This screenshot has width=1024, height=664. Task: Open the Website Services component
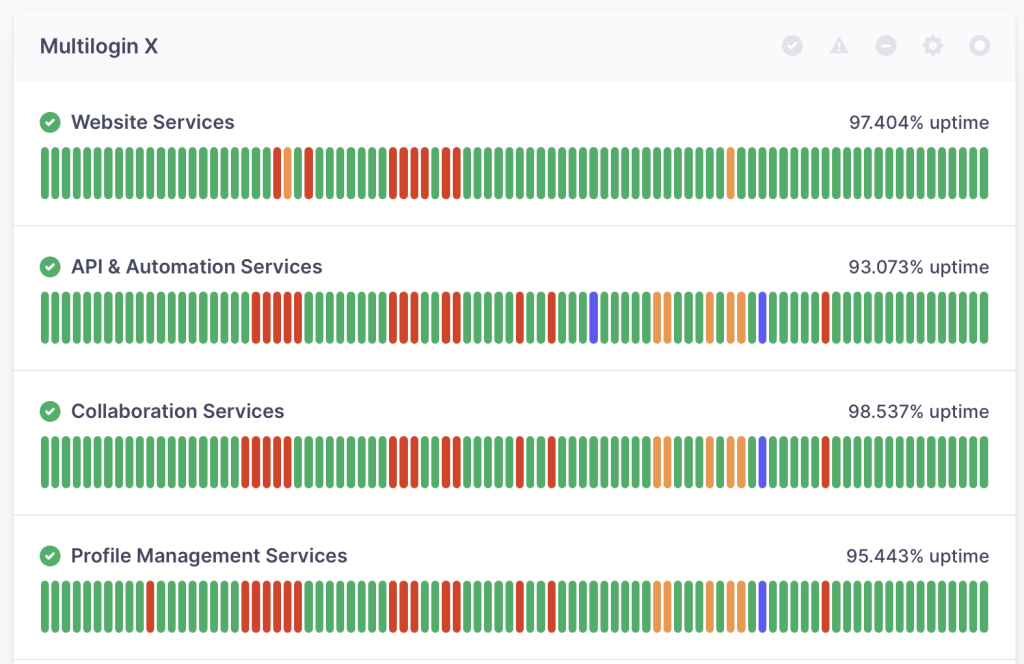152,122
